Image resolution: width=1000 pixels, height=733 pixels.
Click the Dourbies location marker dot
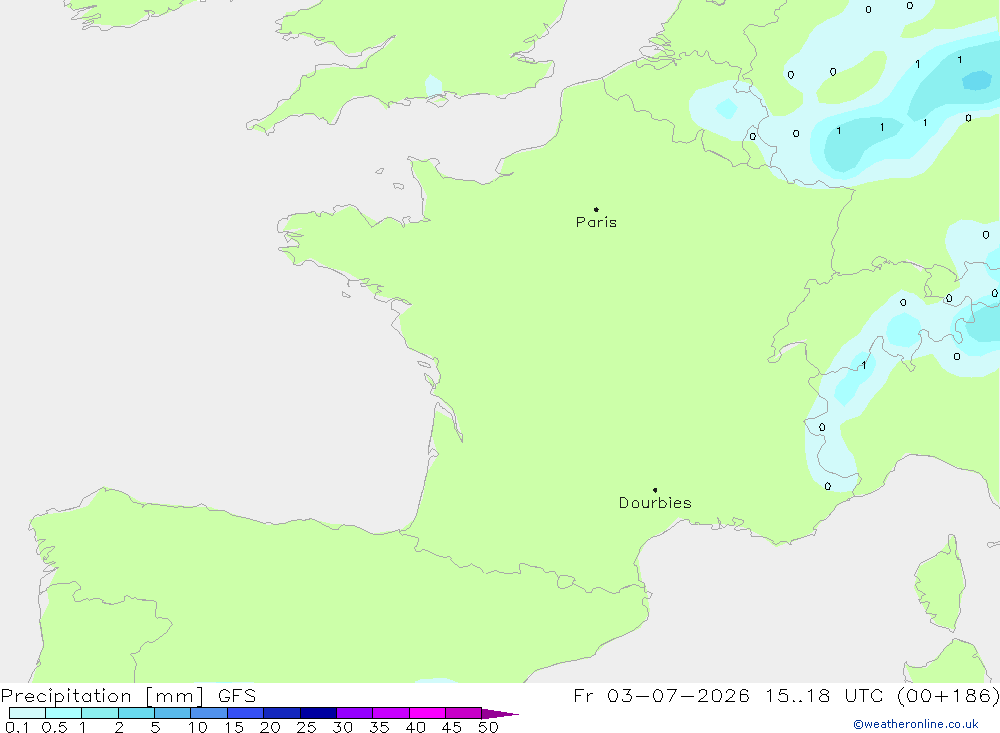(655, 490)
